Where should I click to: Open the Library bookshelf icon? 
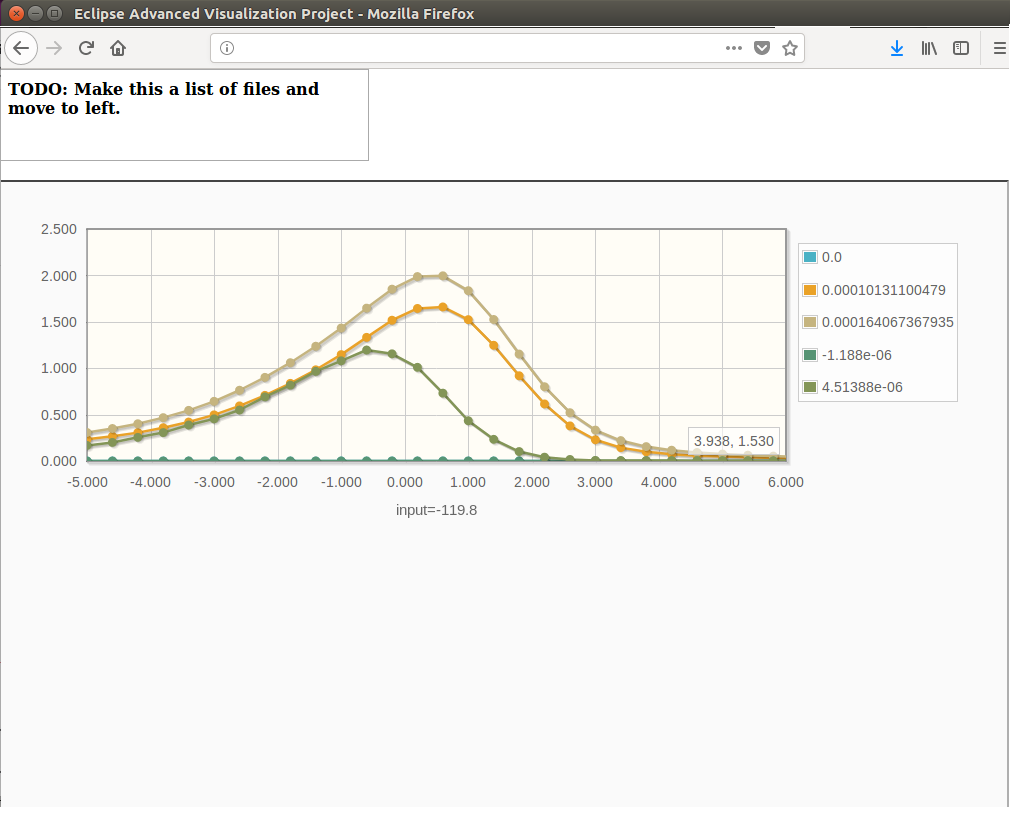coord(929,48)
